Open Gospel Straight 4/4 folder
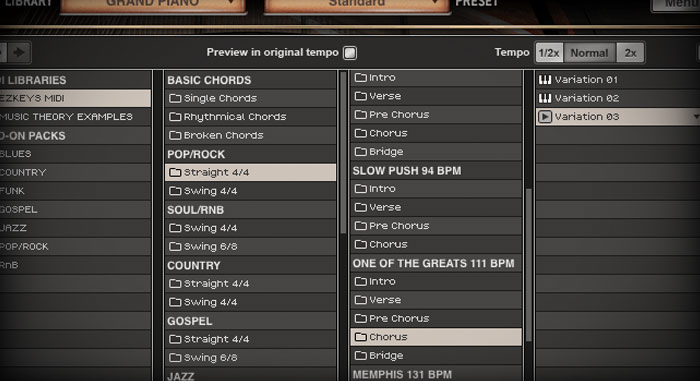 coord(250,339)
